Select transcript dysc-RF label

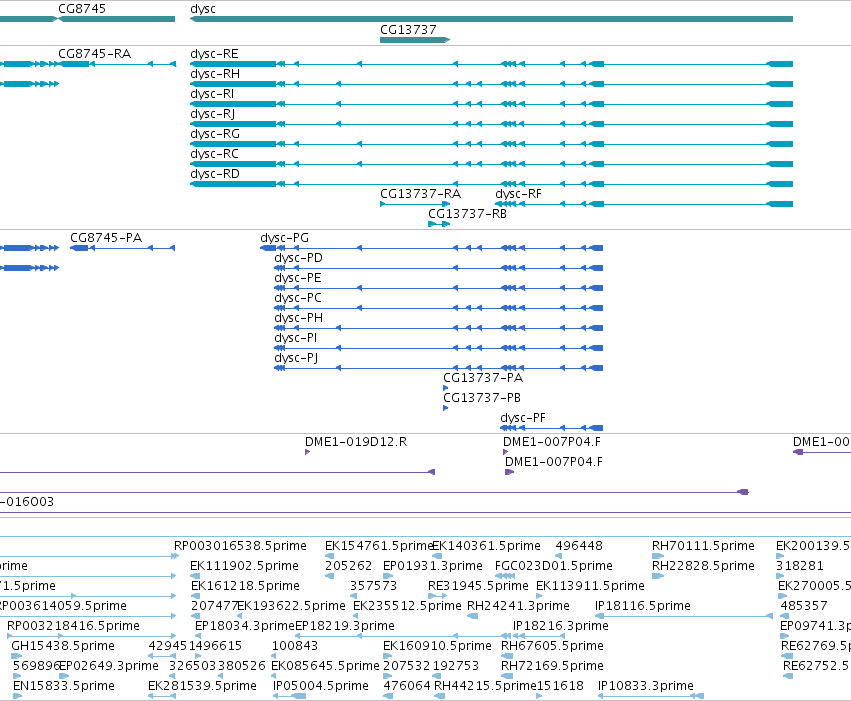pos(518,194)
